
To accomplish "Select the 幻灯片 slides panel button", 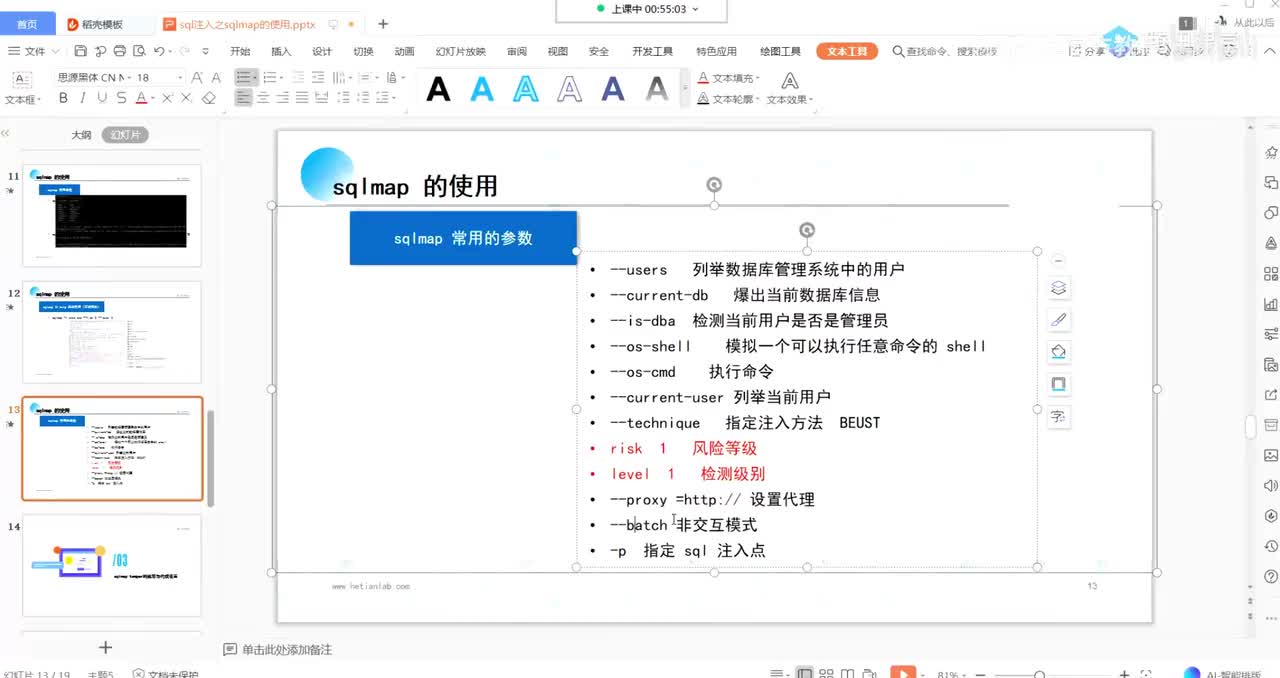I will pyautogui.click(x=125, y=135).
